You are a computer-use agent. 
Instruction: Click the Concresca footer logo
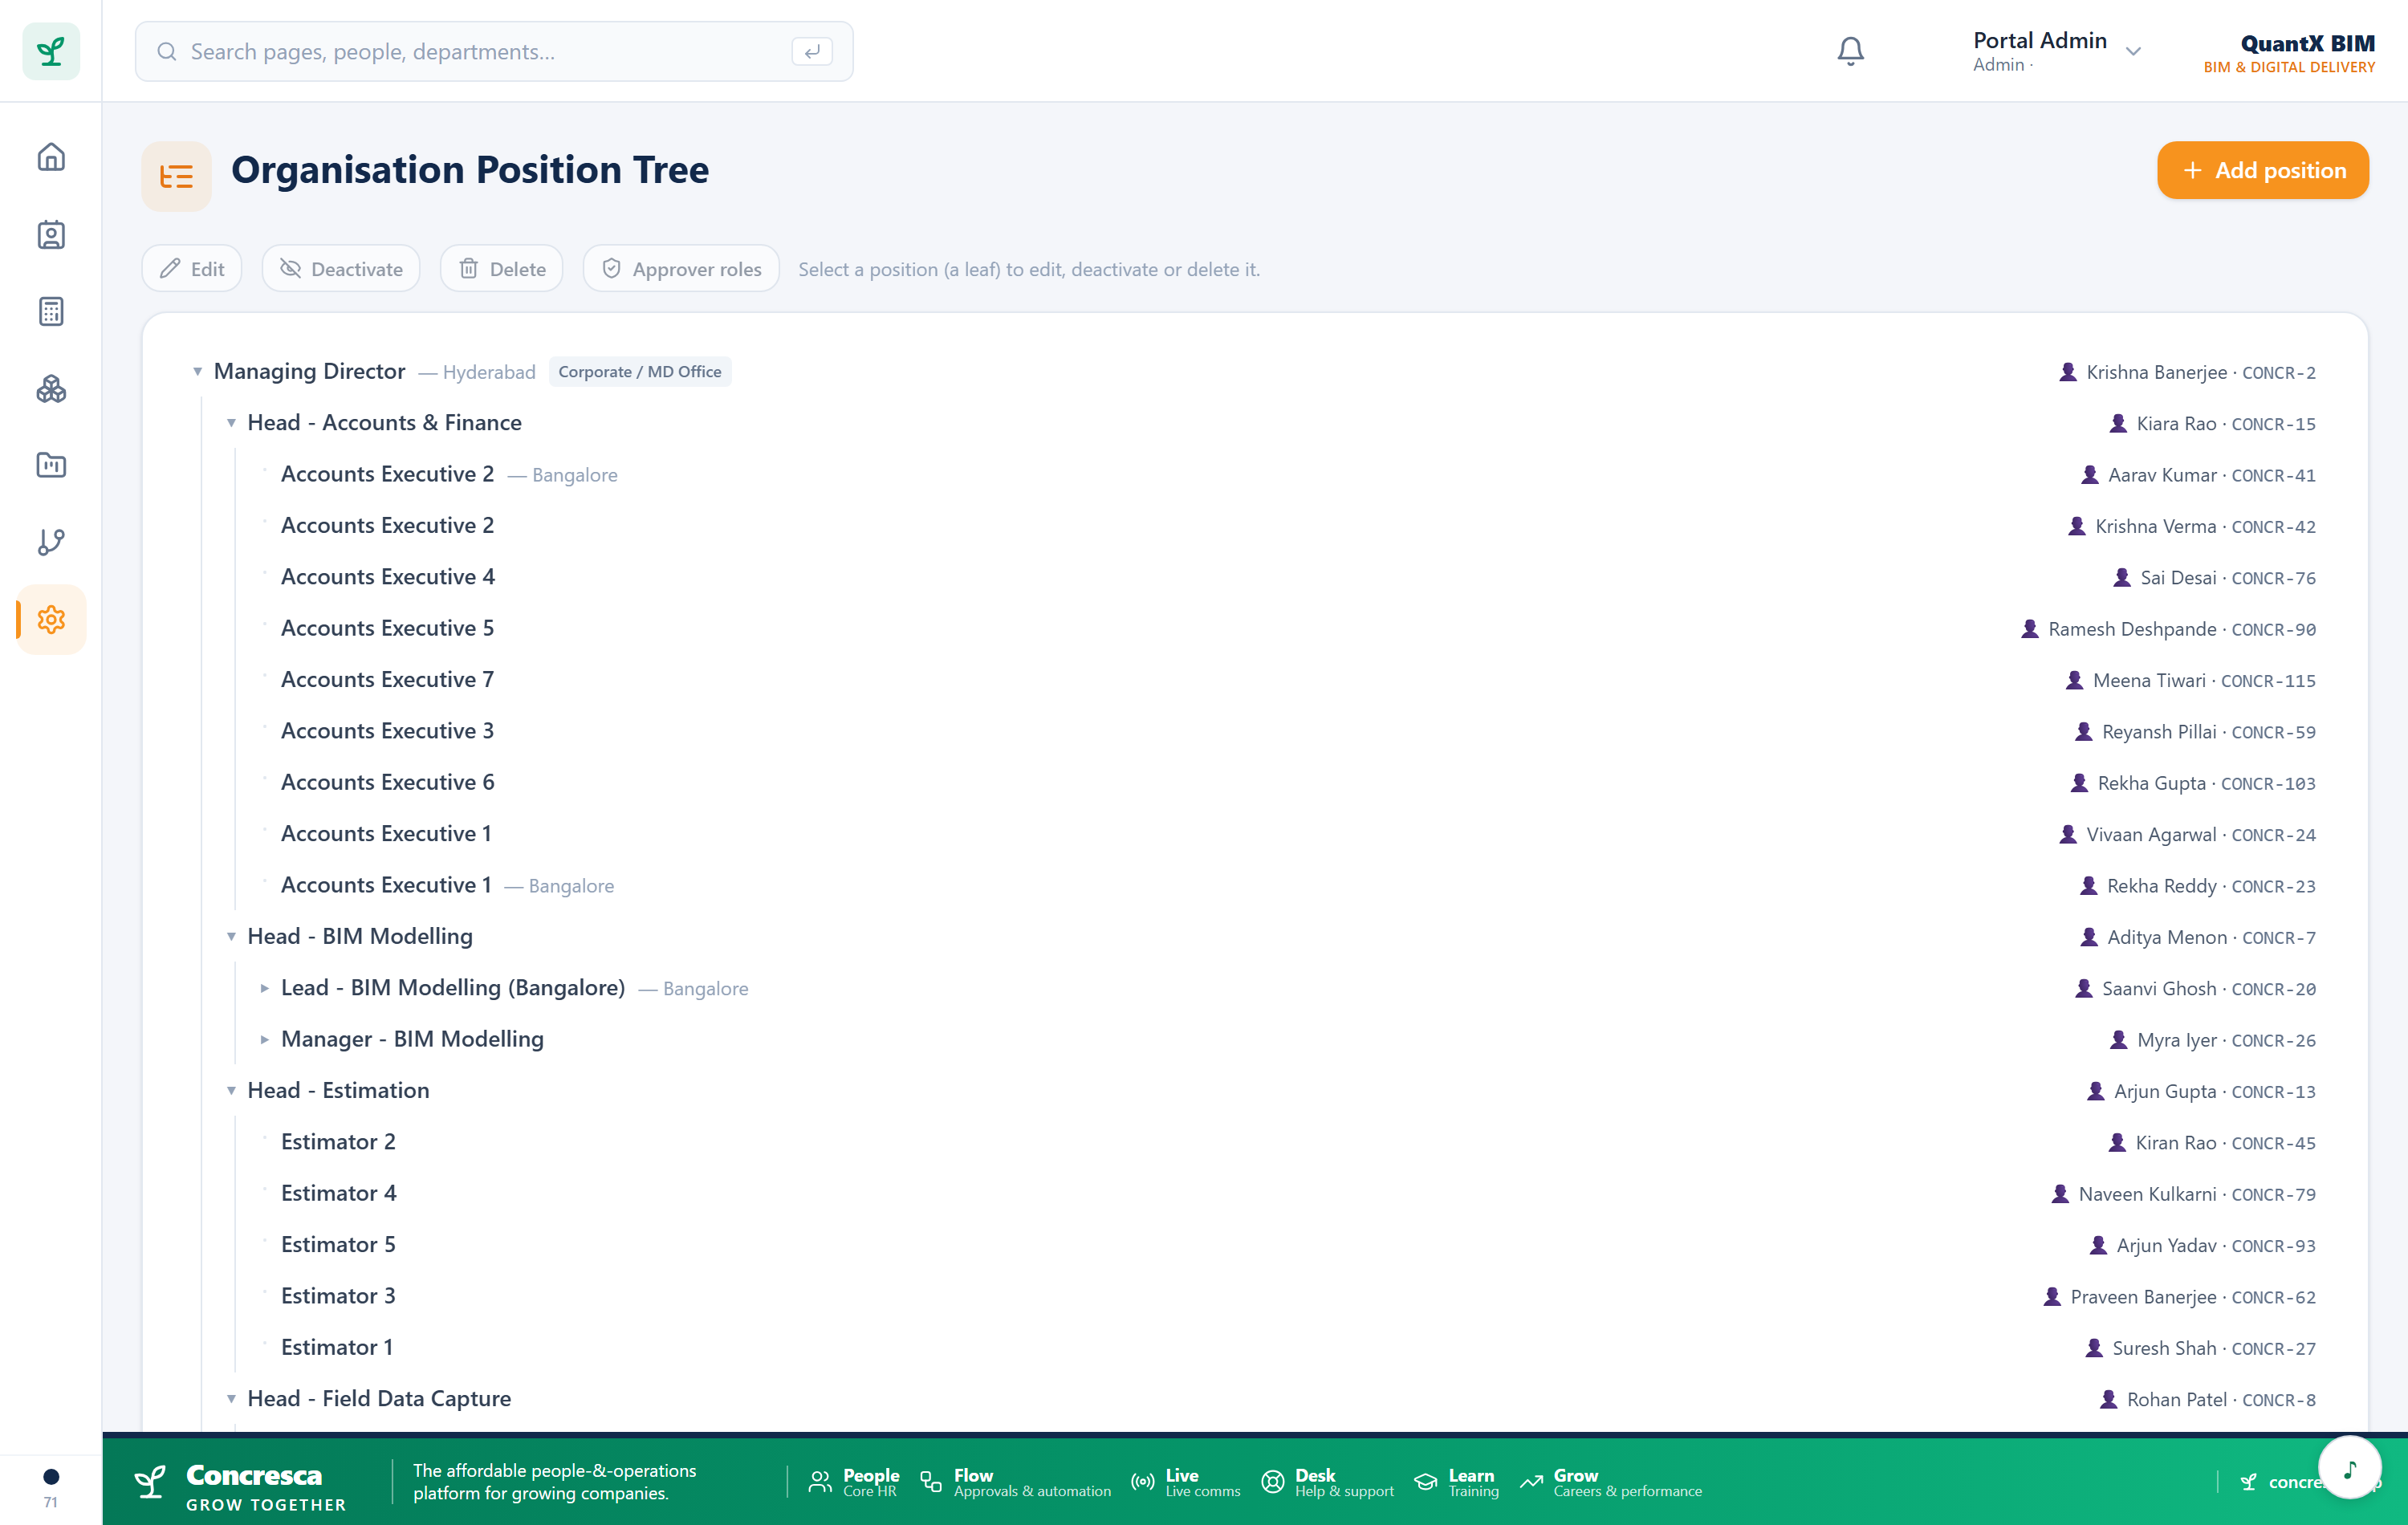click(x=240, y=1486)
